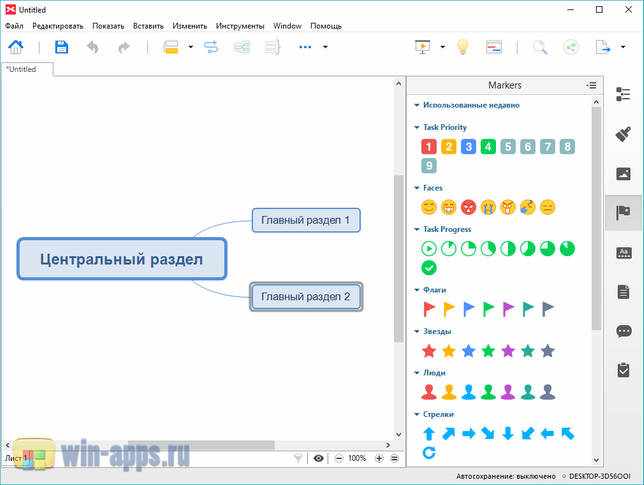Add the refresh circular arrow marker
The width and height of the screenshot is (644, 485).
click(429, 453)
